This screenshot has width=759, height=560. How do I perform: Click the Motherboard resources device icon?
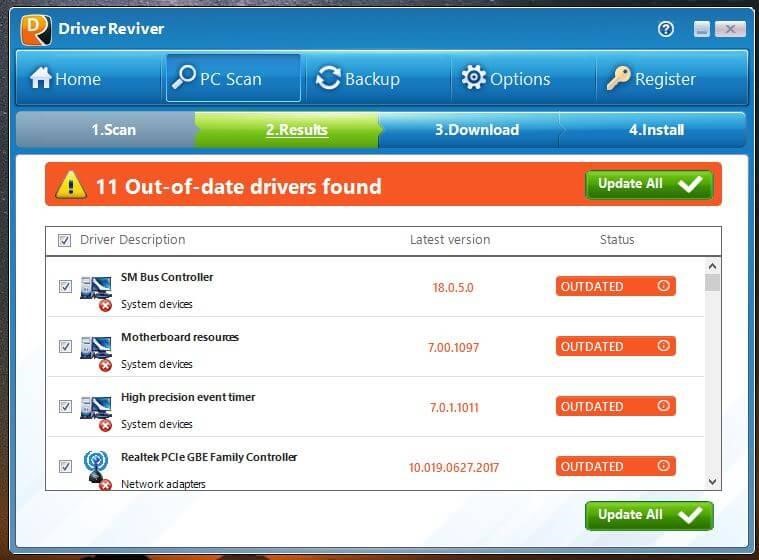(x=96, y=353)
